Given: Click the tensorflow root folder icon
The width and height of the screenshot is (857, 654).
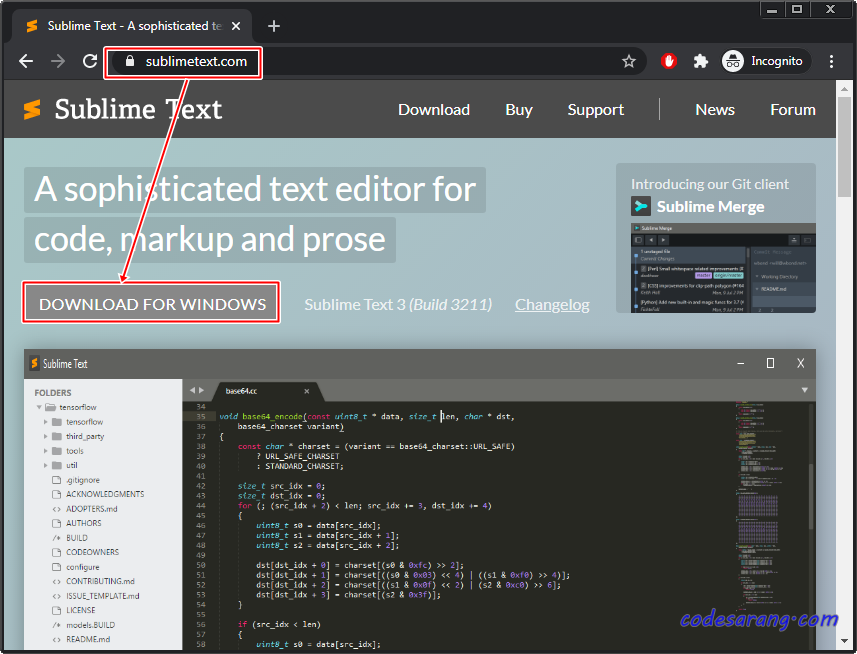Looking at the screenshot, I should click(x=50, y=407).
